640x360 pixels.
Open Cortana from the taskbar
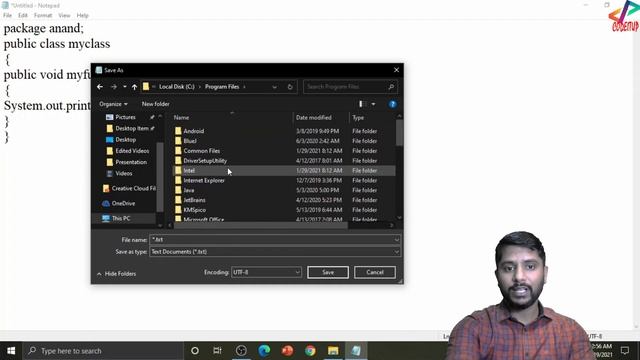click(195, 351)
